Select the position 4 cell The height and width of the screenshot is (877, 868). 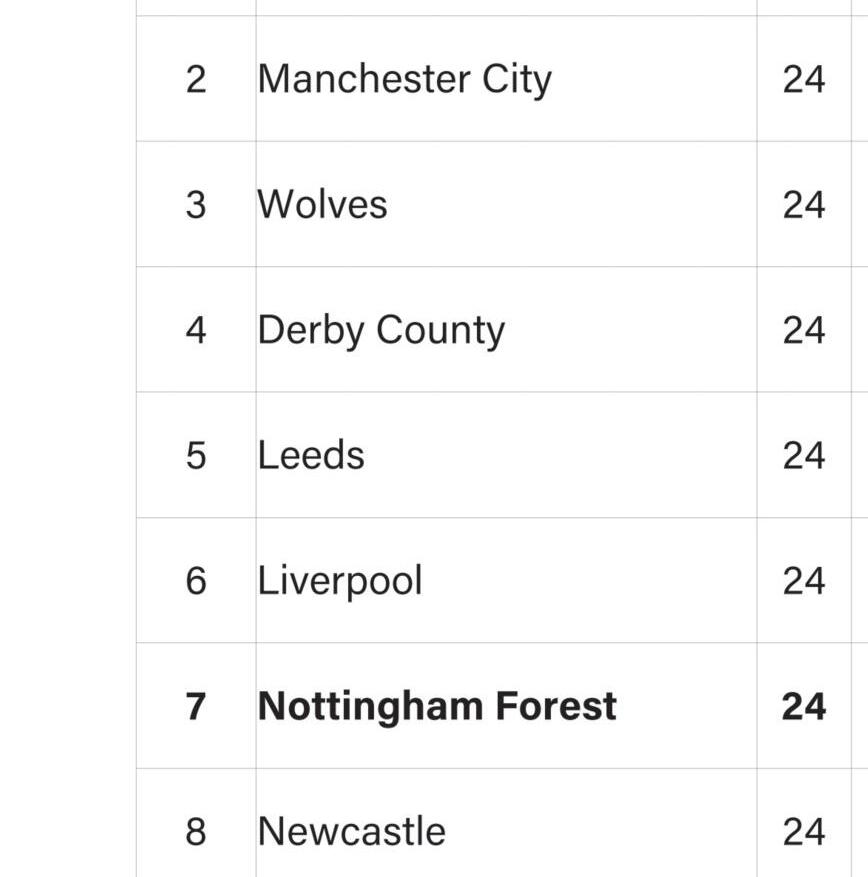click(x=196, y=330)
